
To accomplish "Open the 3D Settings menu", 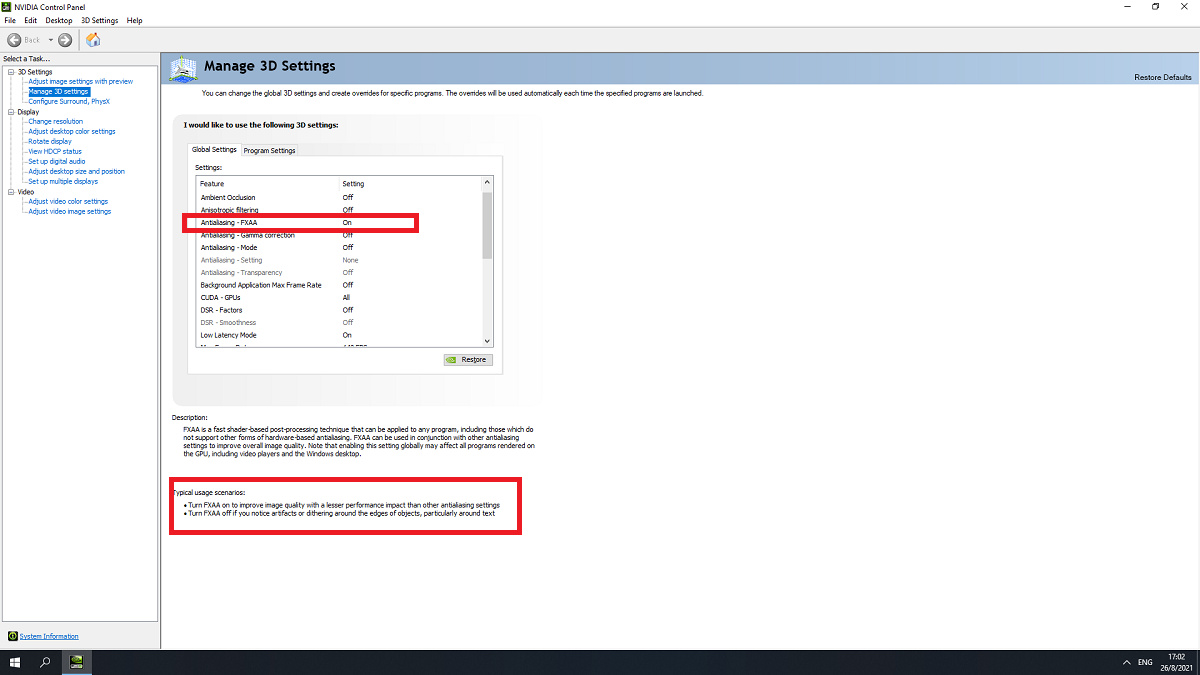I will pos(99,20).
